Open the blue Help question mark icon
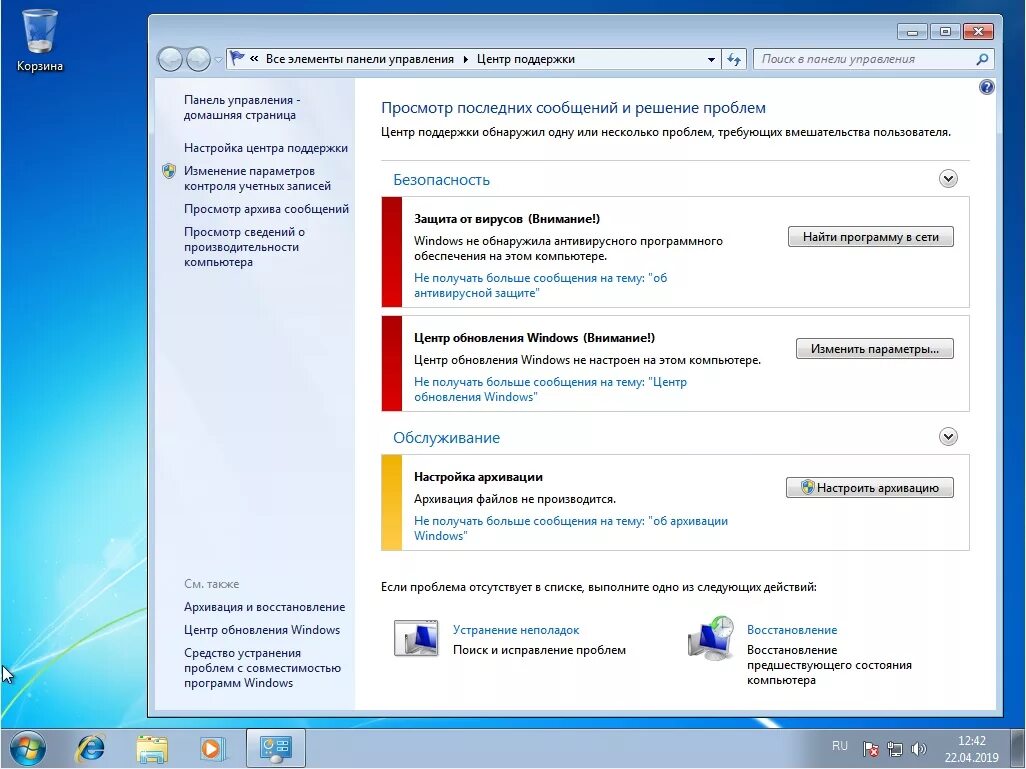 click(x=987, y=87)
